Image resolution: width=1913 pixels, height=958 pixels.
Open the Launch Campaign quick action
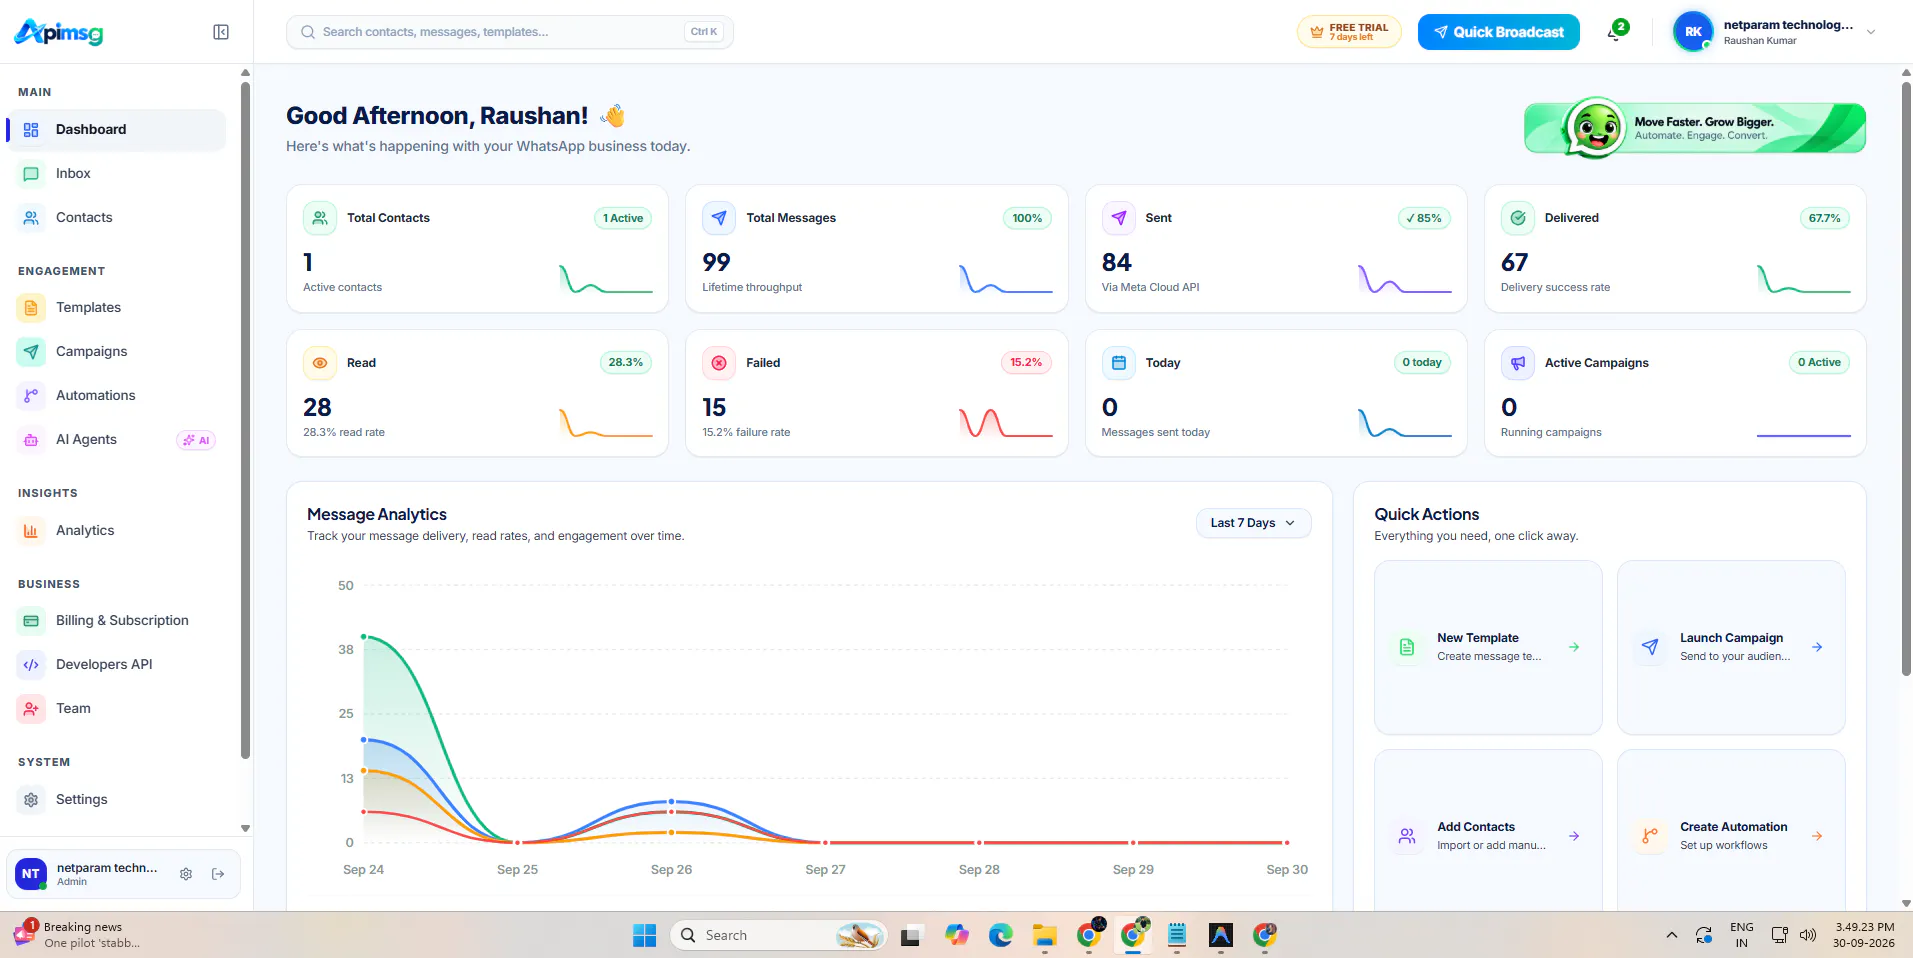1731,648
